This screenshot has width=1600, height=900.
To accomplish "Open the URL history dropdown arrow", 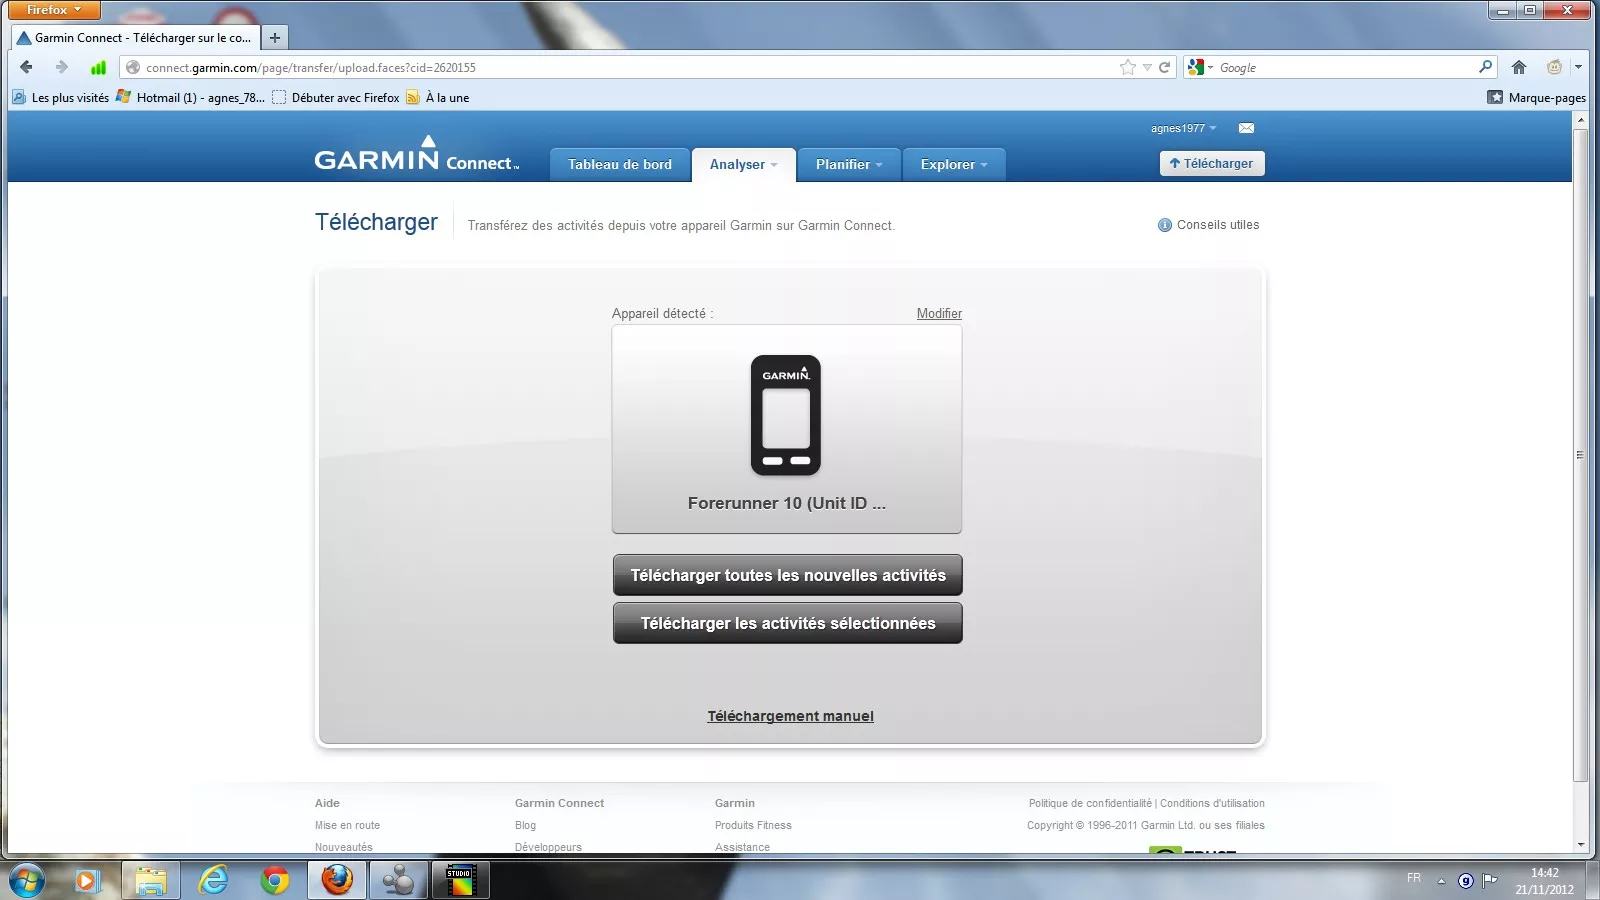I will (x=1147, y=67).
